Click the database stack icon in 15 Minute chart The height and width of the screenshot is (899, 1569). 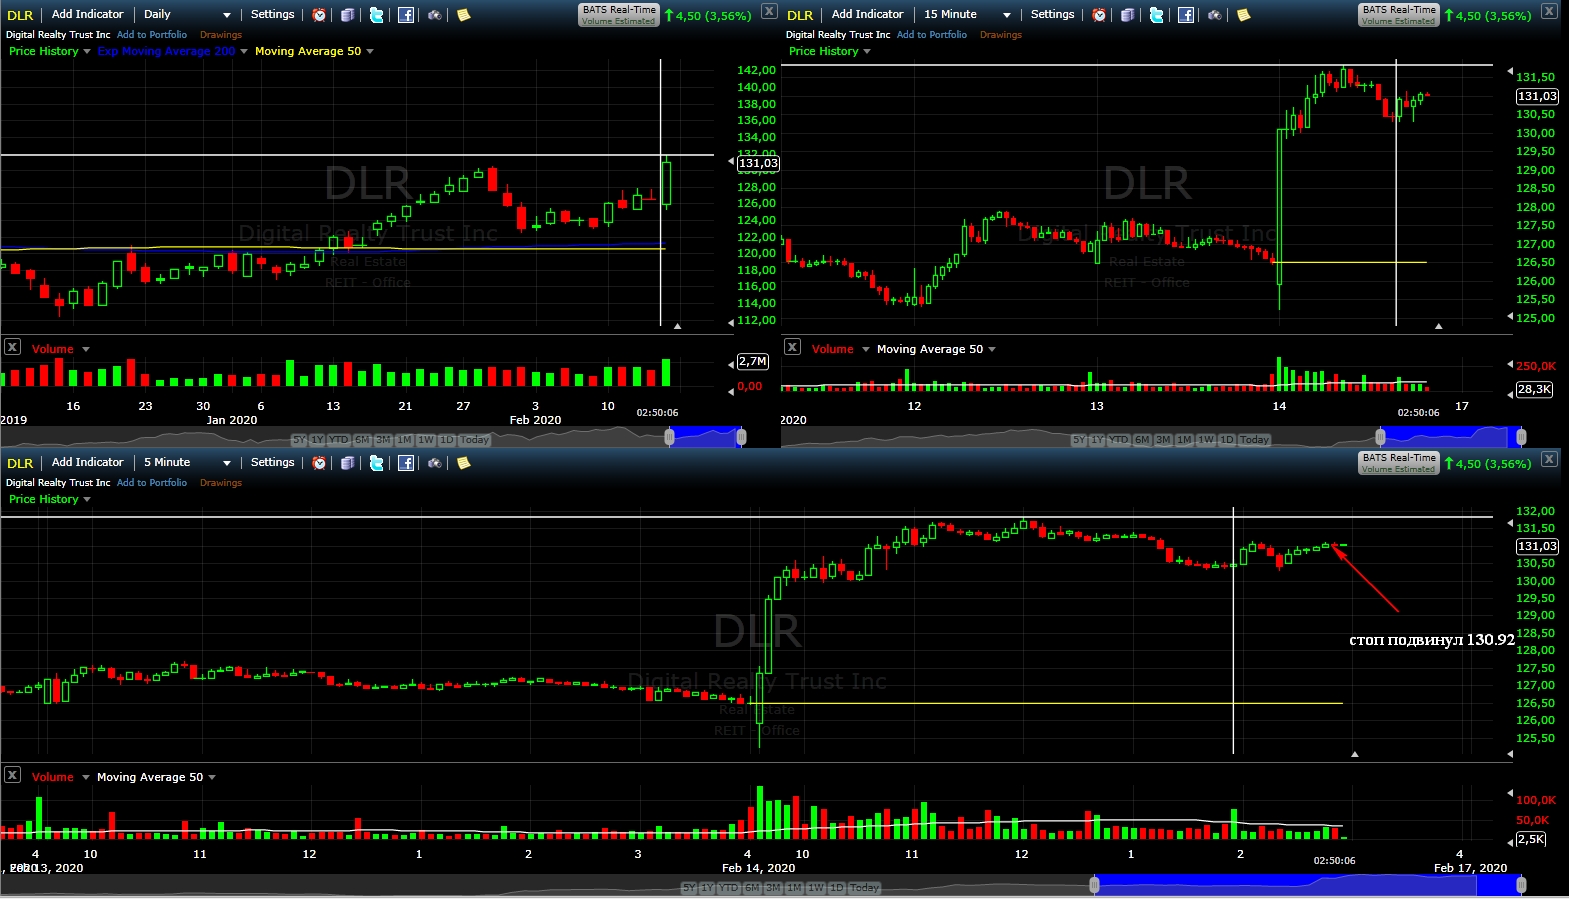click(1127, 15)
